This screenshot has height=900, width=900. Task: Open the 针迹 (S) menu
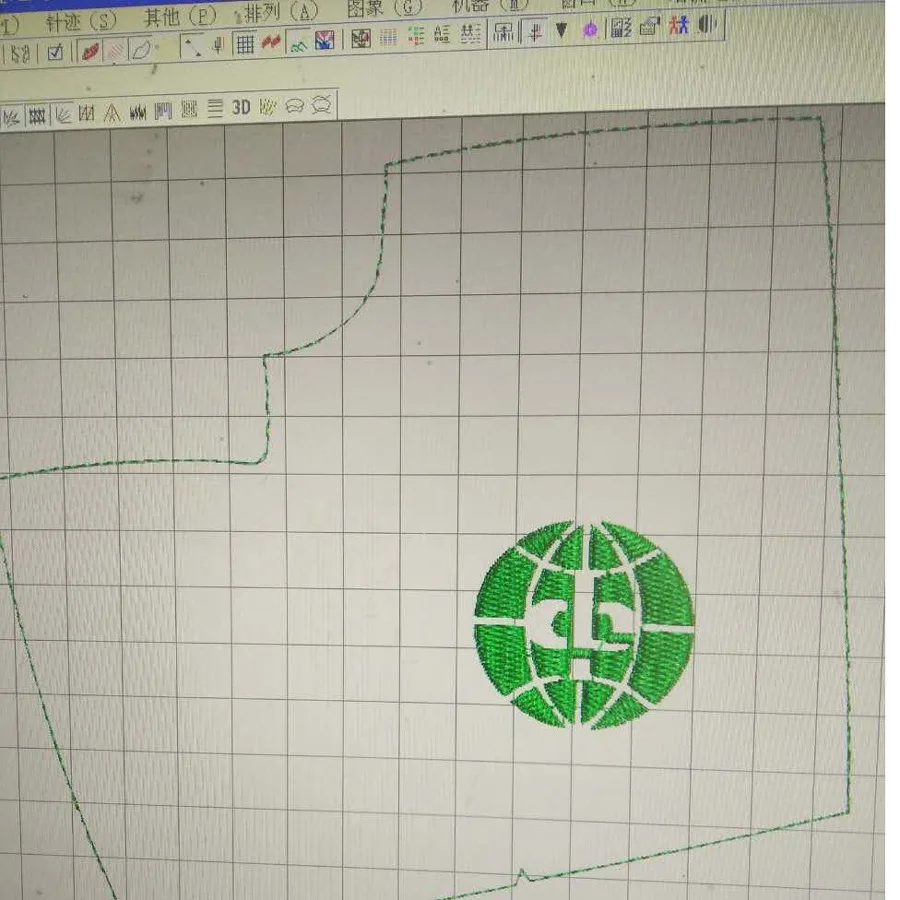[x=80, y=21]
